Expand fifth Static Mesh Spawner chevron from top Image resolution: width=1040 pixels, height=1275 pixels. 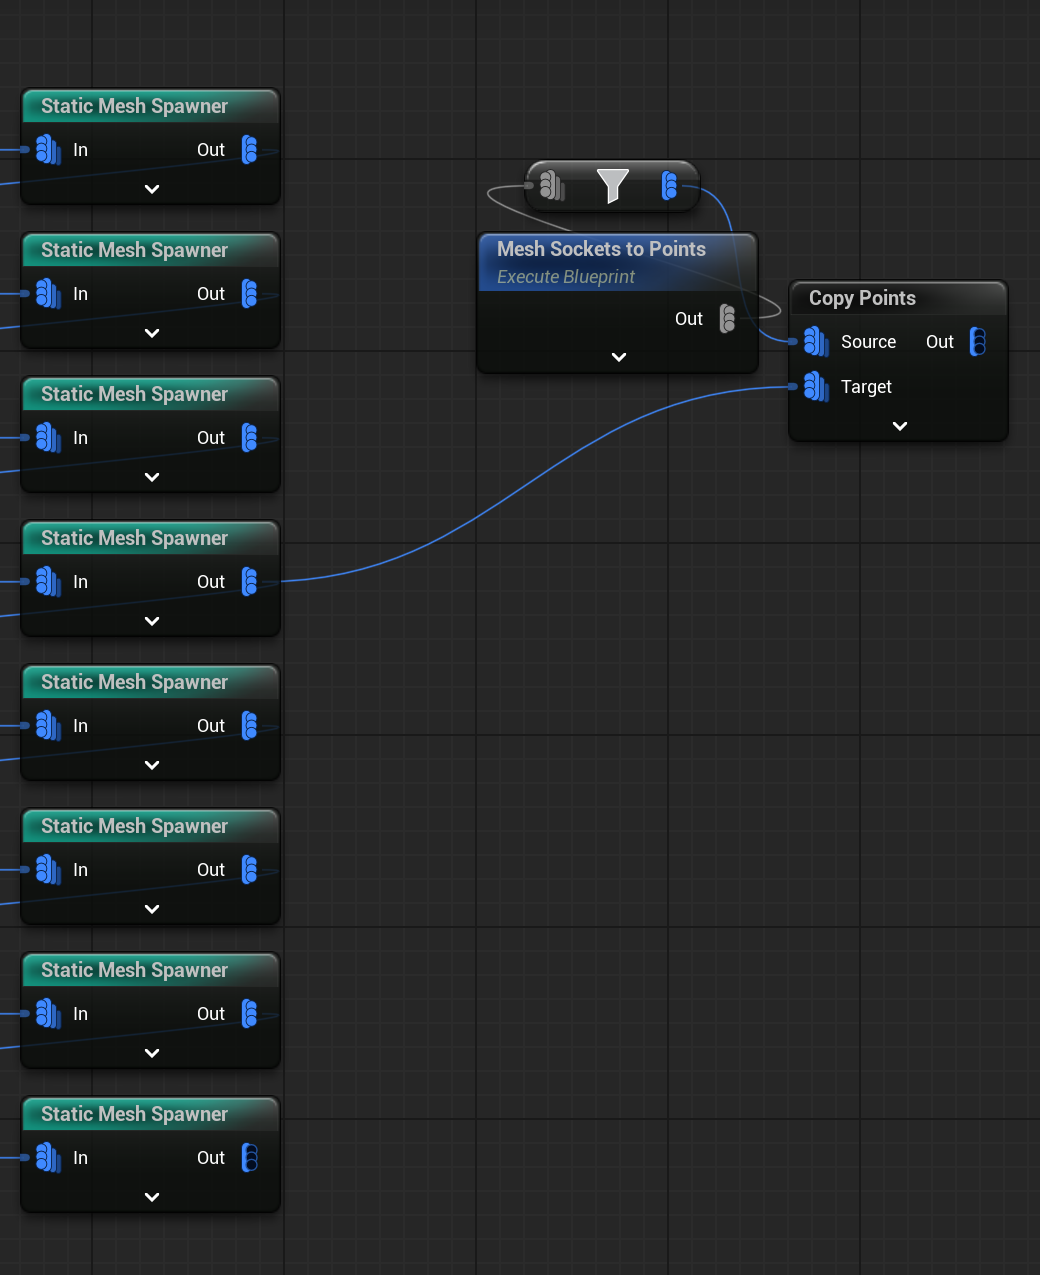pos(152,765)
